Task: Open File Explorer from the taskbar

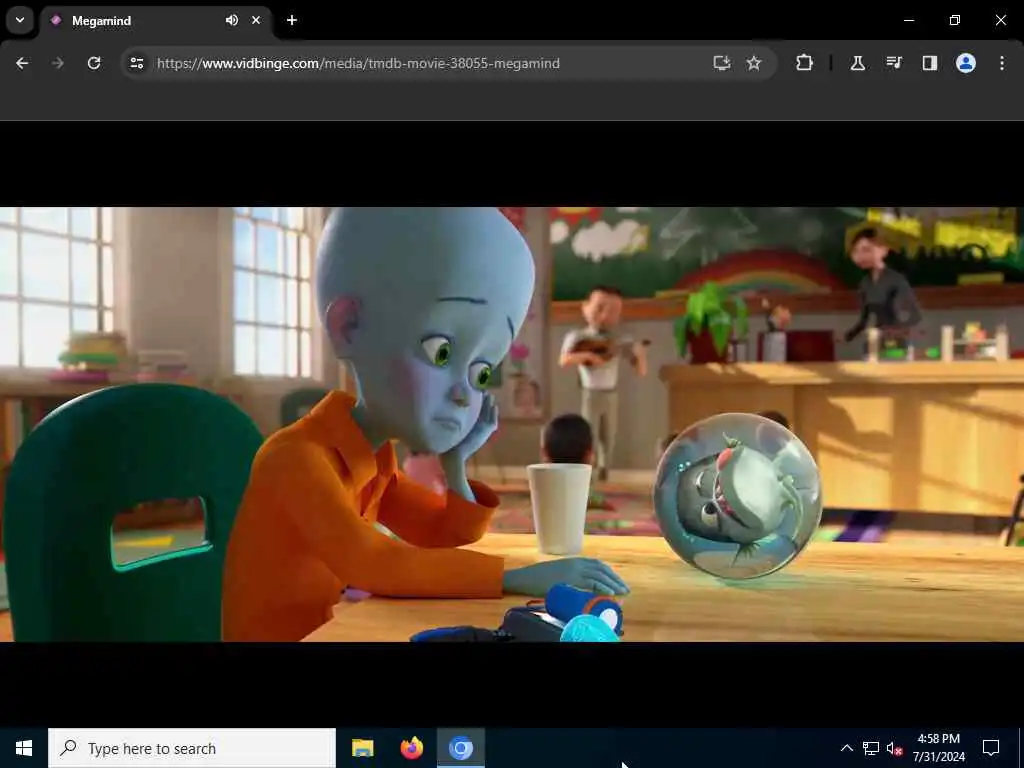Action: pyautogui.click(x=362, y=748)
